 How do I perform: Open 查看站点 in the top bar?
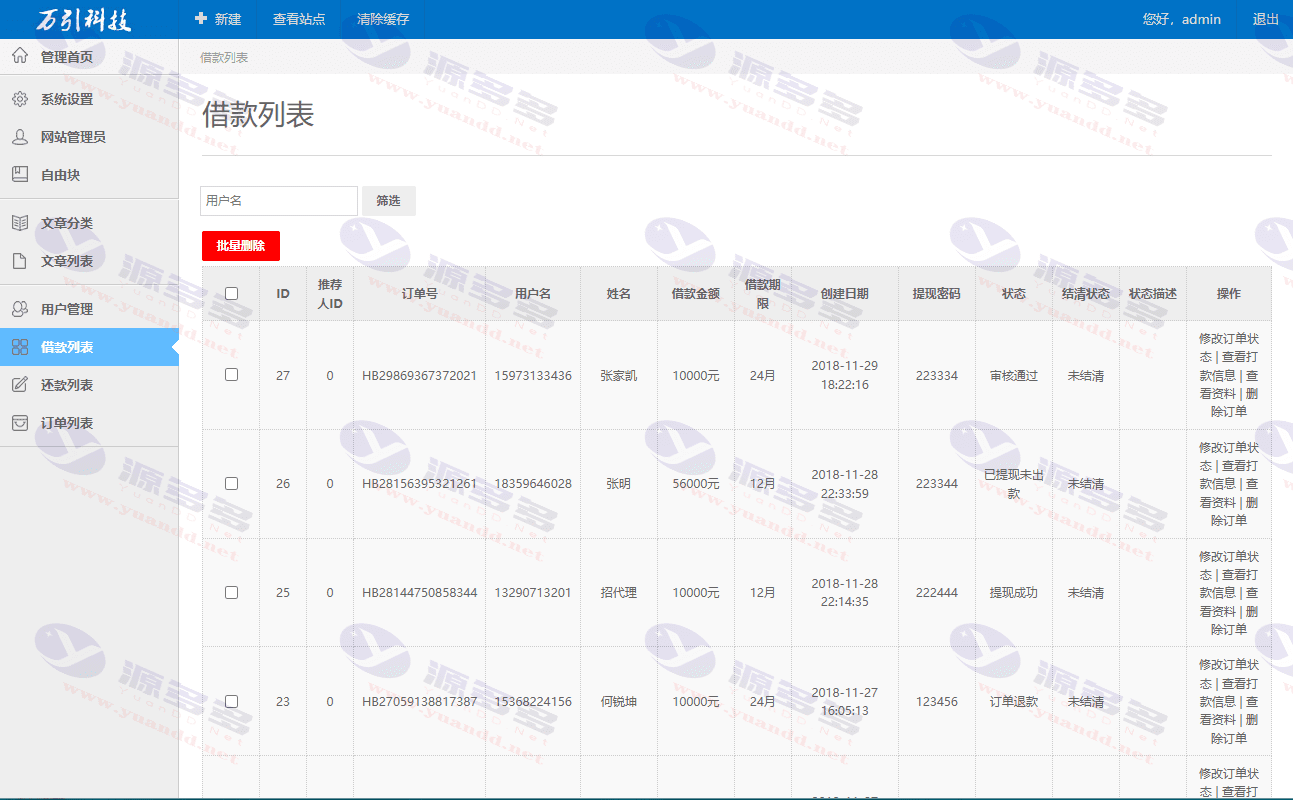click(299, 19)
